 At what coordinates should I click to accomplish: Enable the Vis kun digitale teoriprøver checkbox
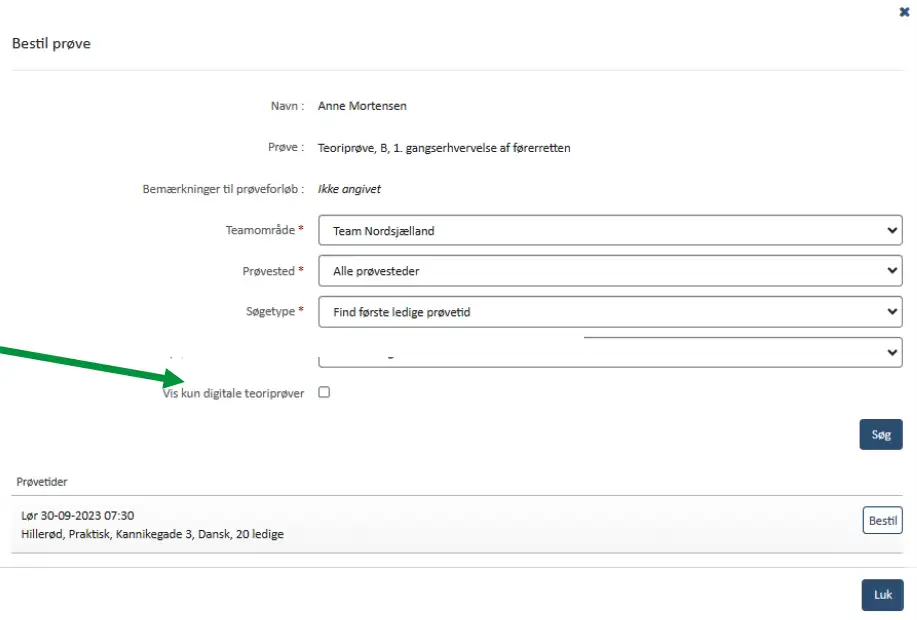pyautogui.click(x=324, y=393)
